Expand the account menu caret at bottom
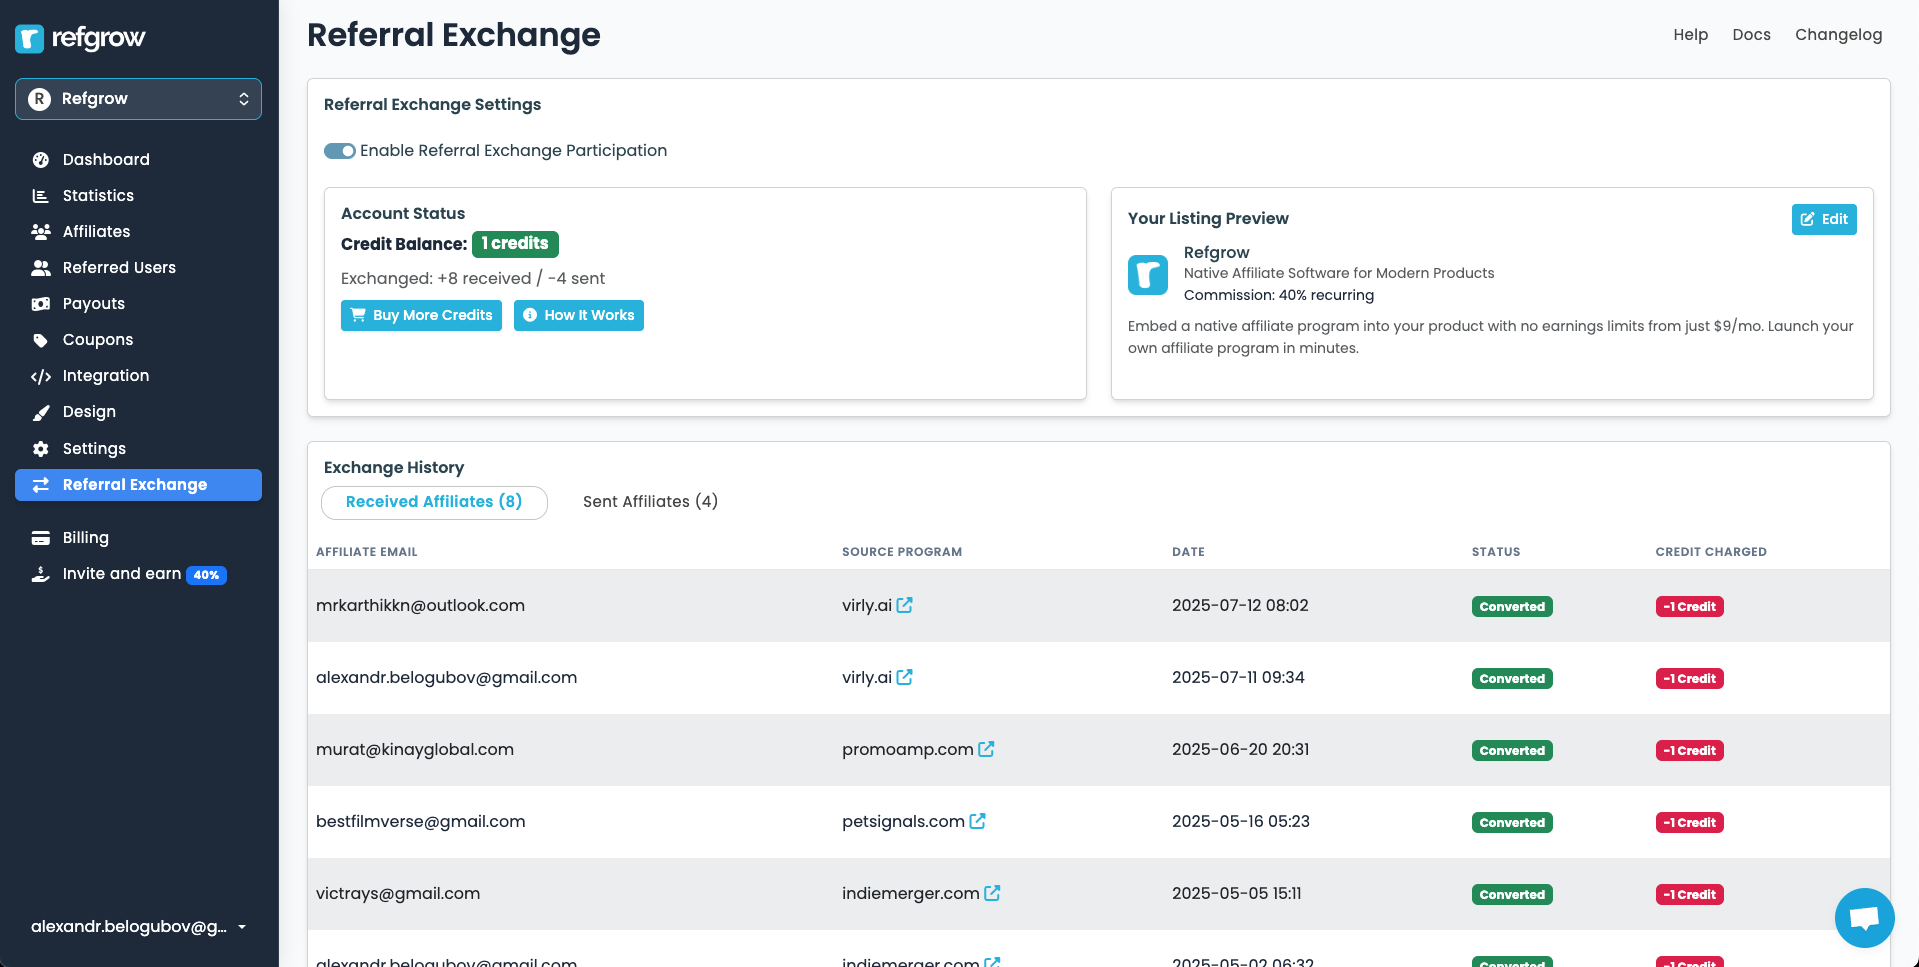This screenshot has width=1919, height=967. (242, 927)
